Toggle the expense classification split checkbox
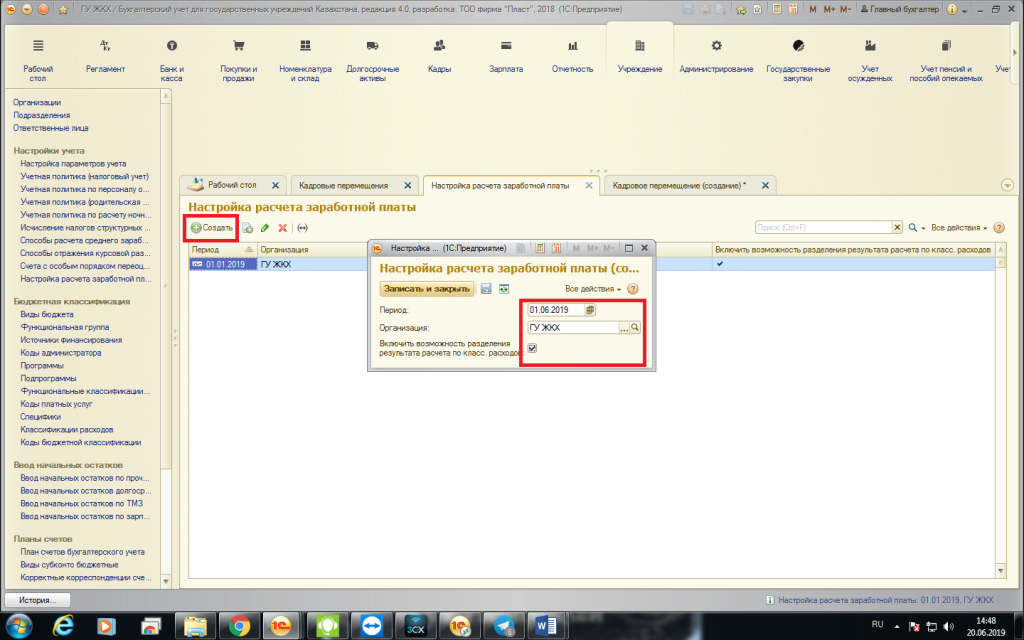This screenshot has height=640, width=1024. (532, 348)
